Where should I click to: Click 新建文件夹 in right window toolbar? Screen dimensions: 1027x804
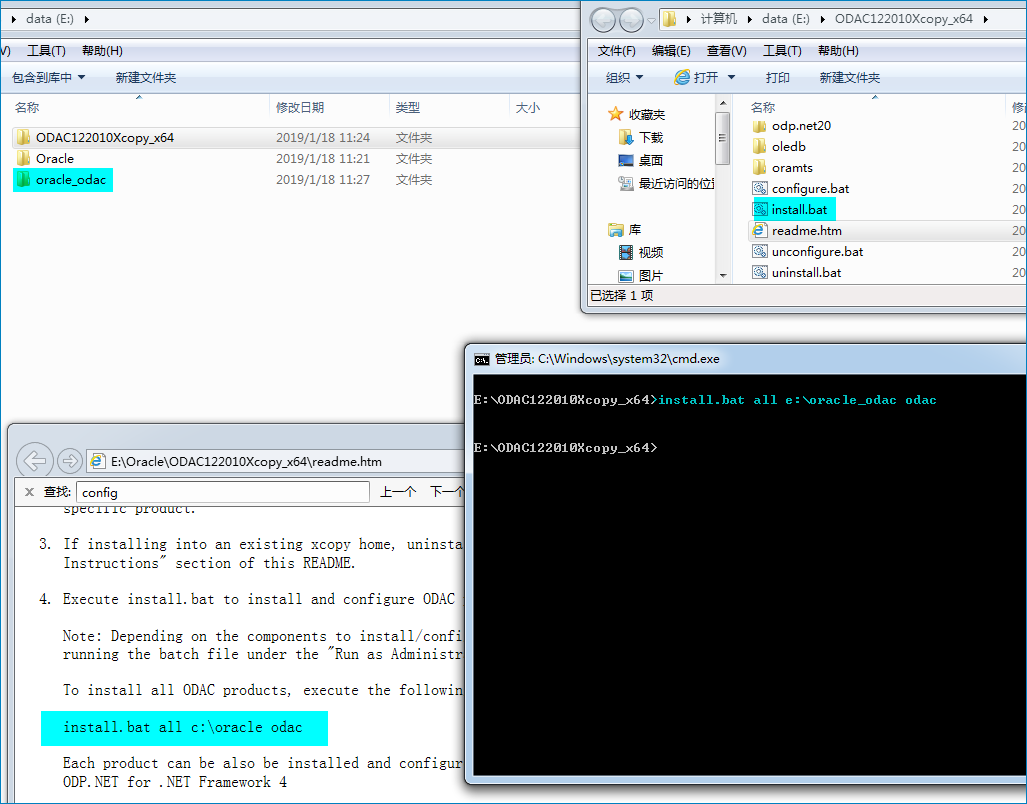850,78
